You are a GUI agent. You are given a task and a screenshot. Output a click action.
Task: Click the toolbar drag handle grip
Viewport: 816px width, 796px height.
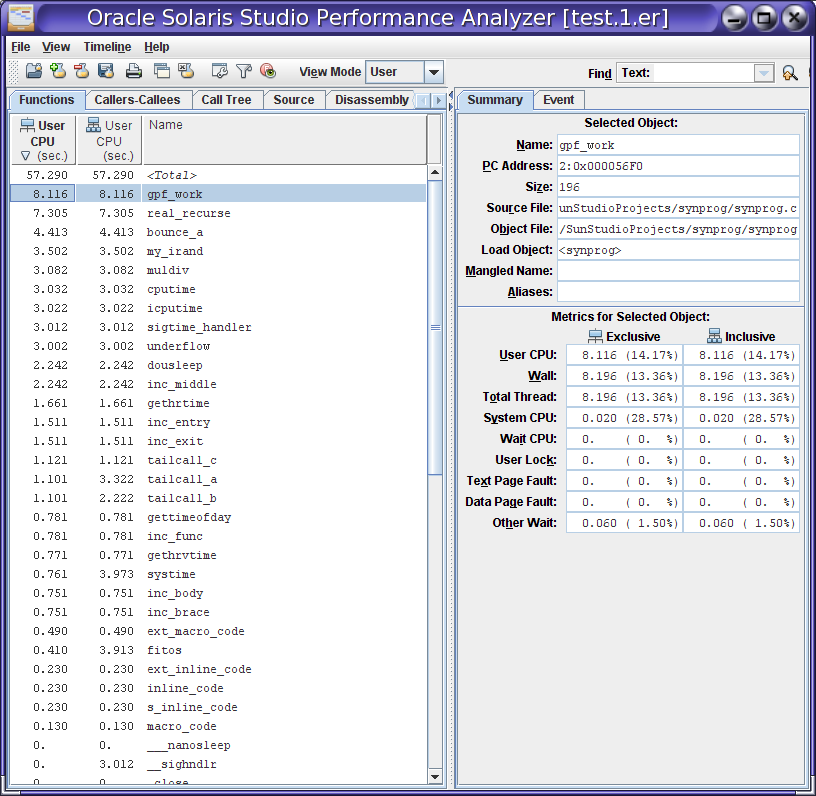pyautogui.click(x=14, y=72)
